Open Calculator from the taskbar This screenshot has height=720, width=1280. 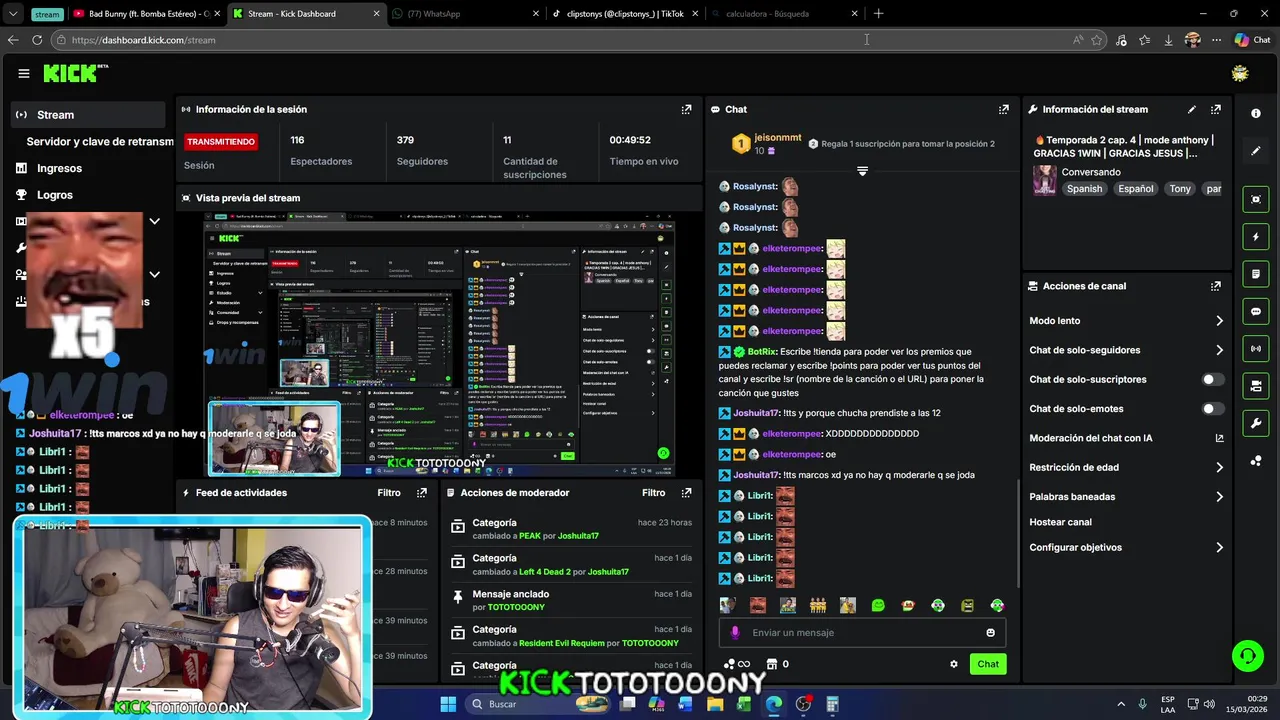coord(833,704)
